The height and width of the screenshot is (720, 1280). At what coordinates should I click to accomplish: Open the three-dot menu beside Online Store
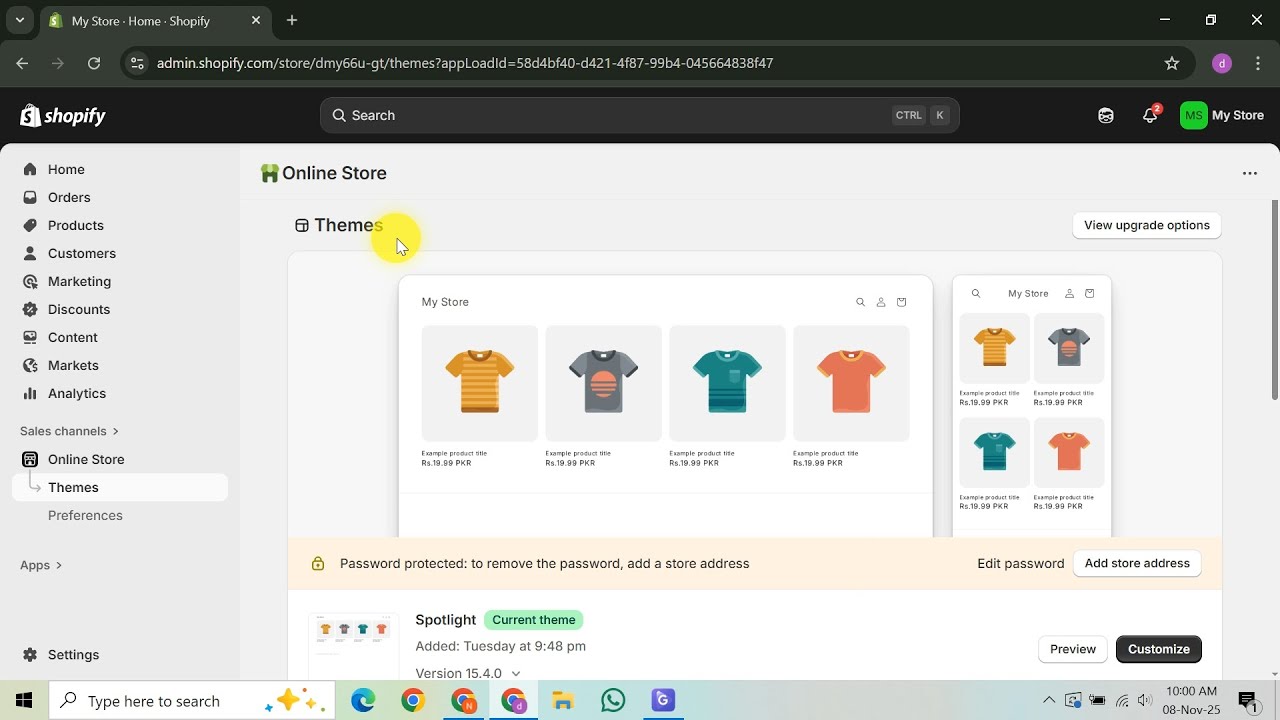point(1250,173)
